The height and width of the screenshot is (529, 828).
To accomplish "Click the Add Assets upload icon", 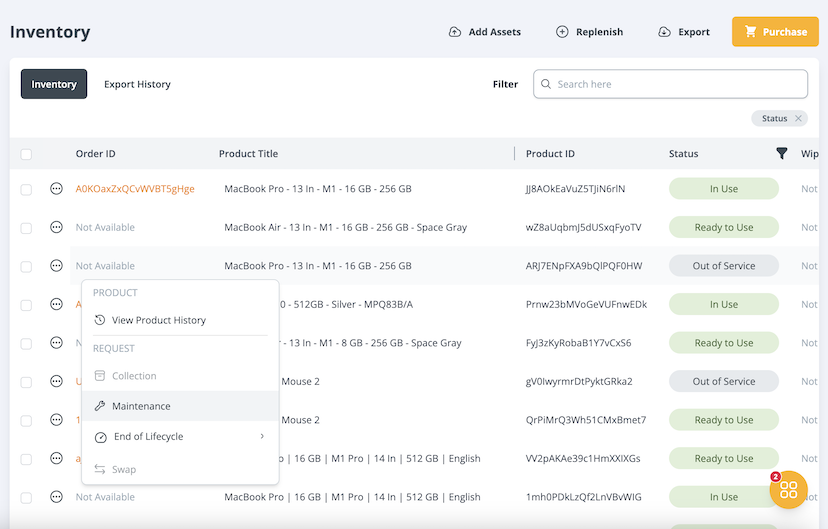I will coord(455,32).
